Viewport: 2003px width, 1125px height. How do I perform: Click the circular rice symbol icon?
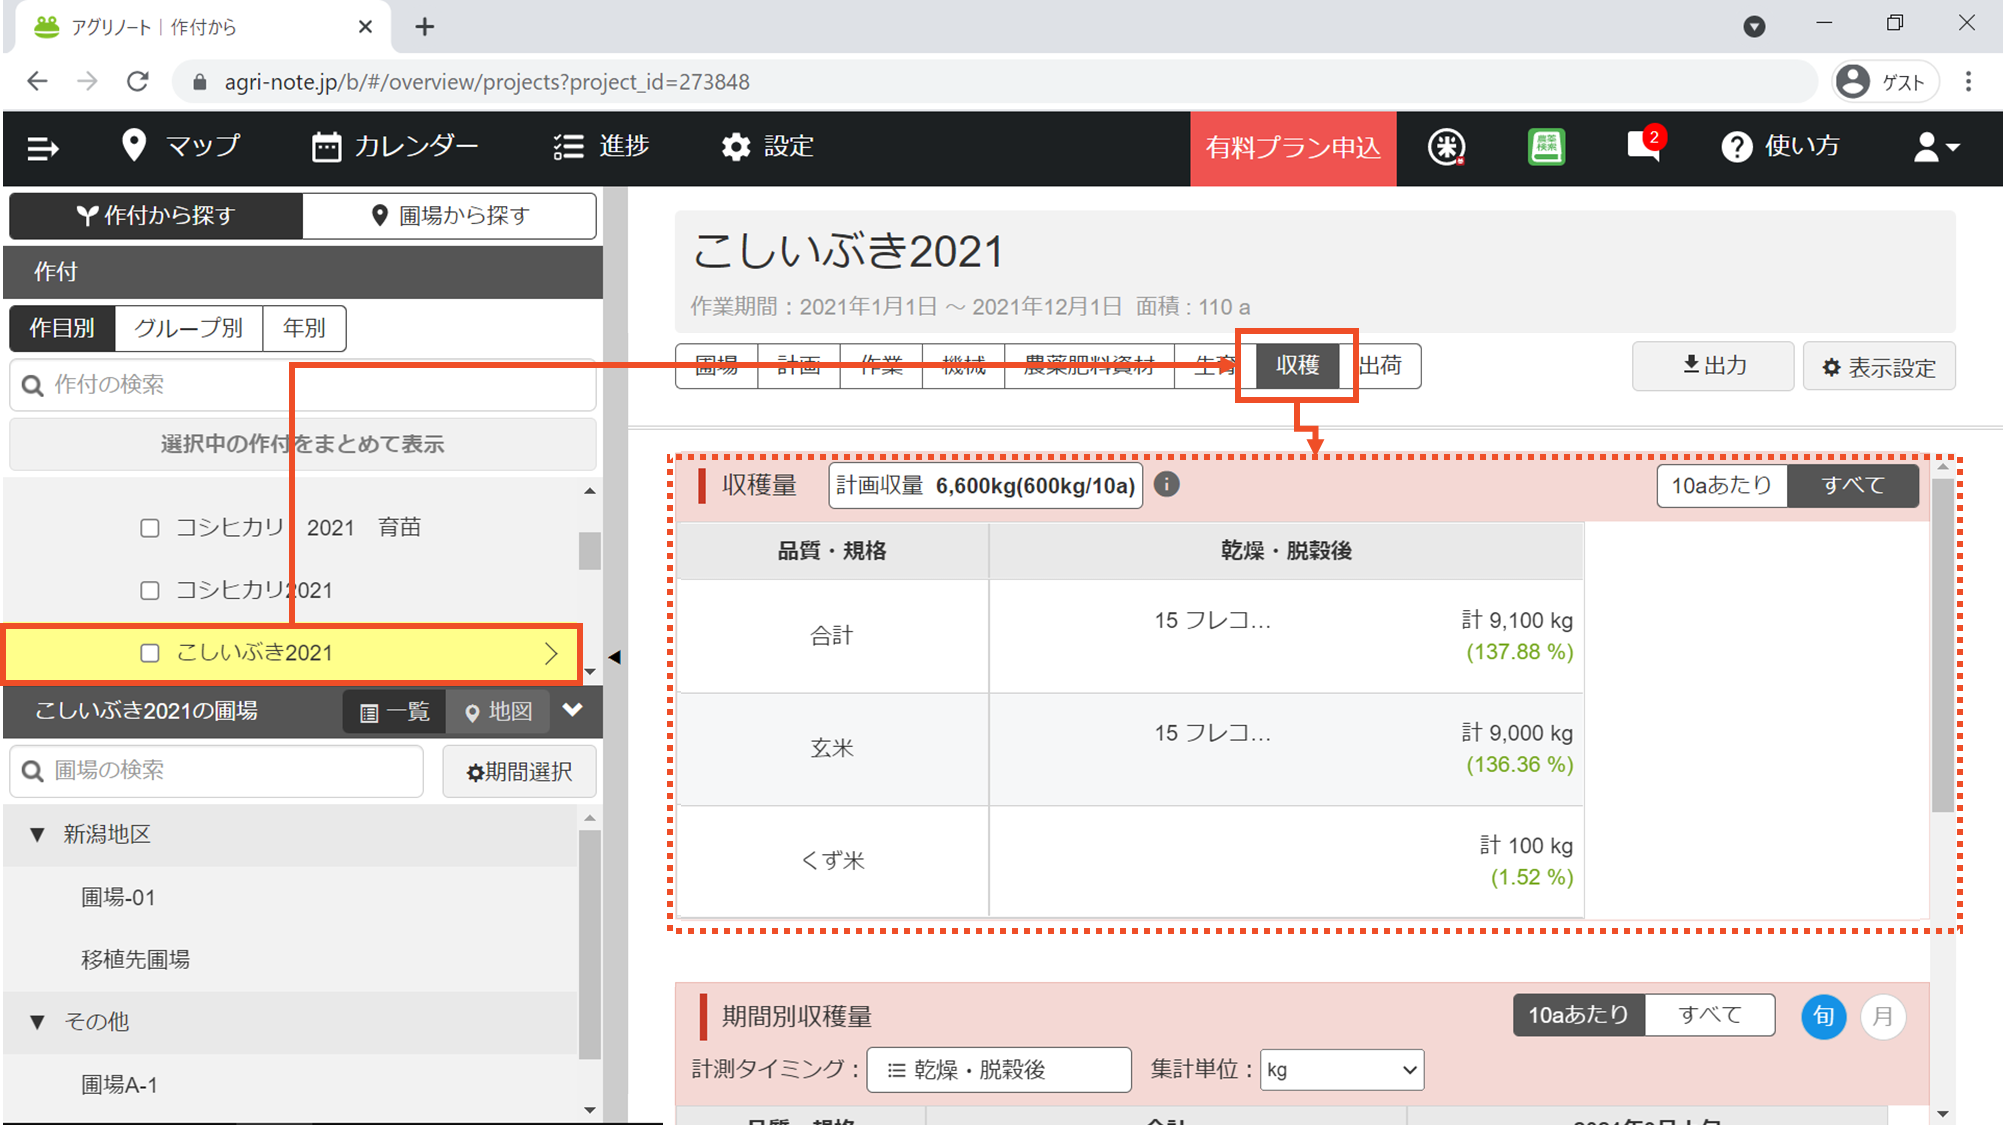coord(1446,147)
